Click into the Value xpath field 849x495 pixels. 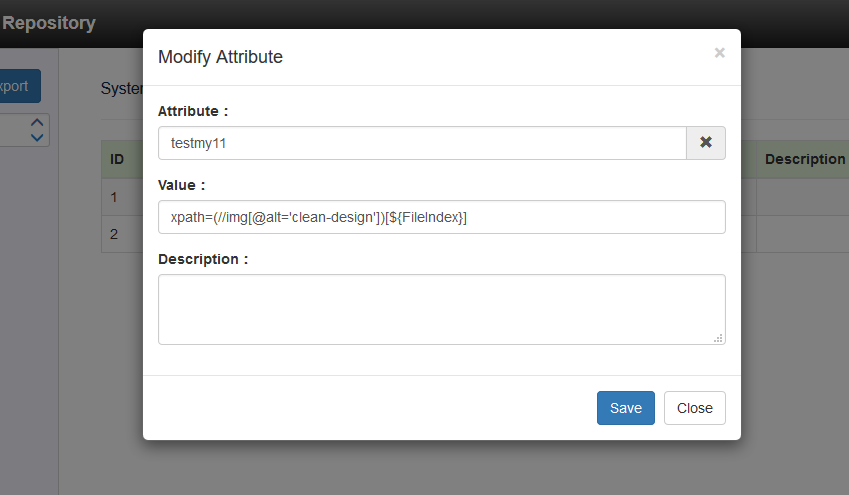coord(442,217)
